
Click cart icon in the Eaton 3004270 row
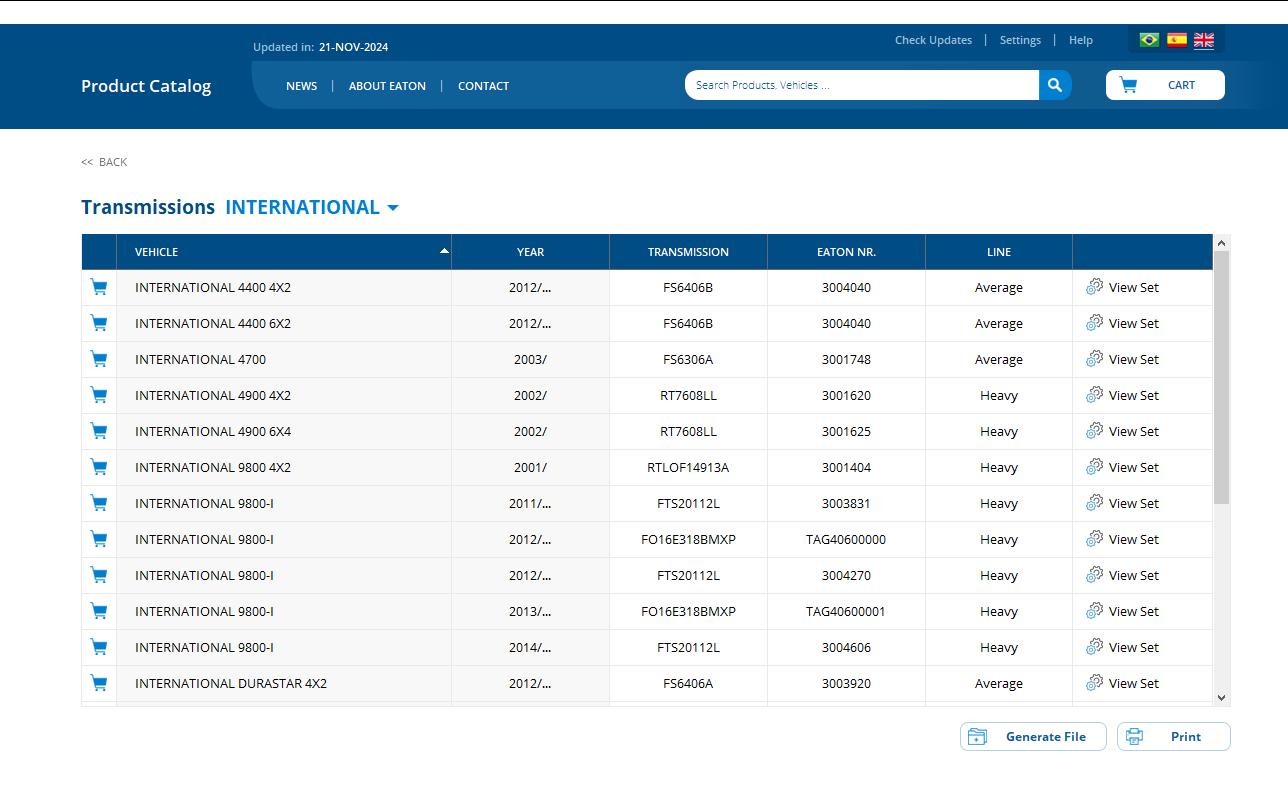click(x=99, y=575)
